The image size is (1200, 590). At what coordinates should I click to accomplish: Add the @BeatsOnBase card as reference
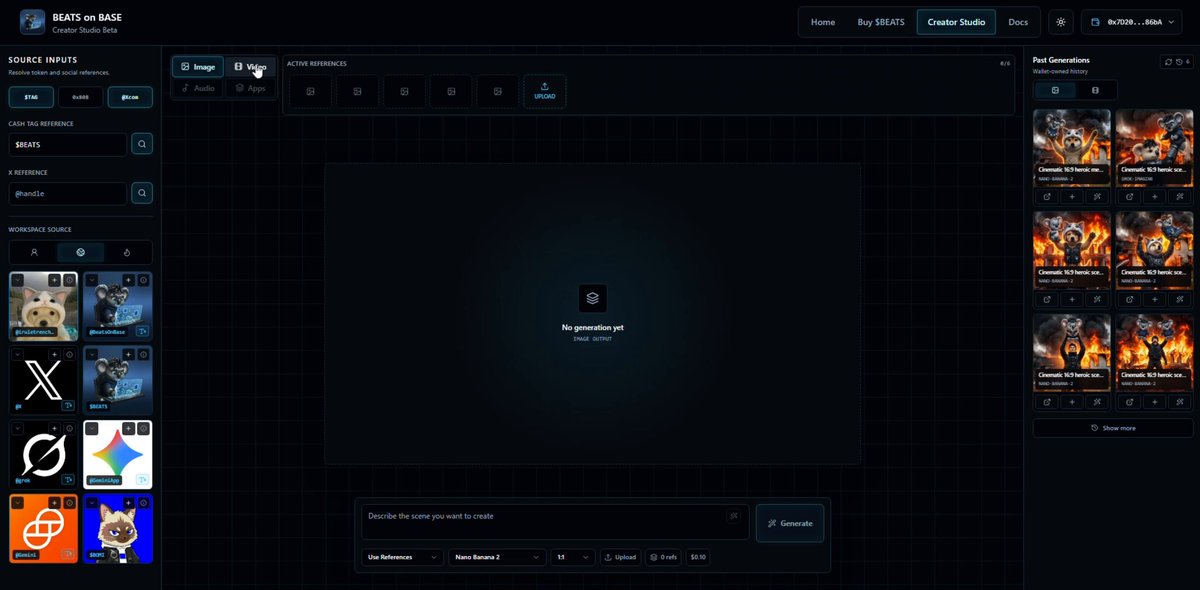point(129,280)
